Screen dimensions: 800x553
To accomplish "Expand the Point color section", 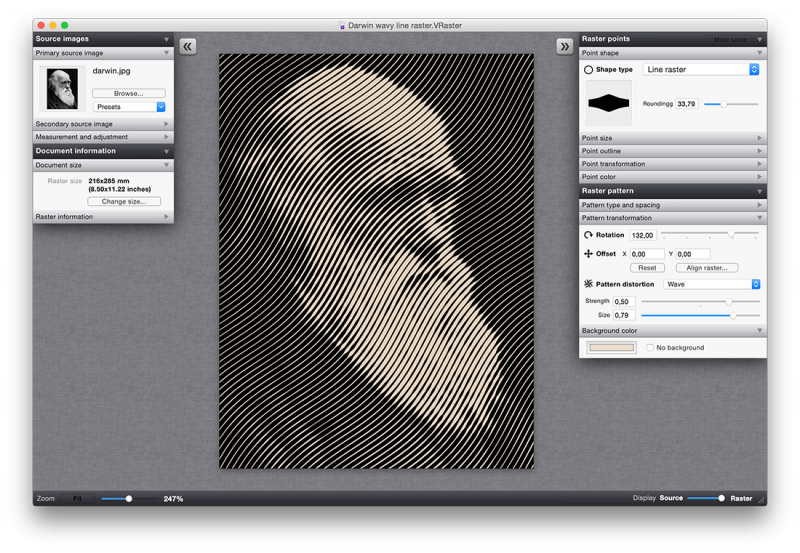I will pyautogui.click(x=673, y=177).
